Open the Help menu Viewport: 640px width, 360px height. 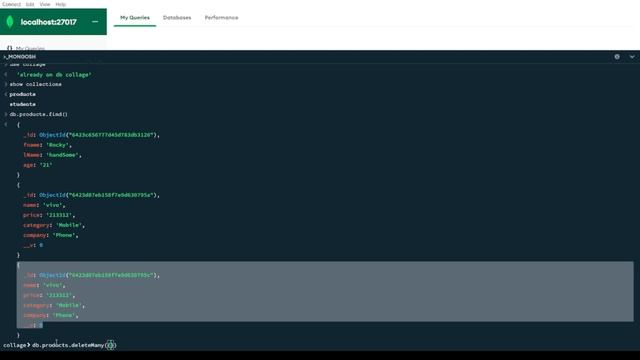(x=60, y=4)
